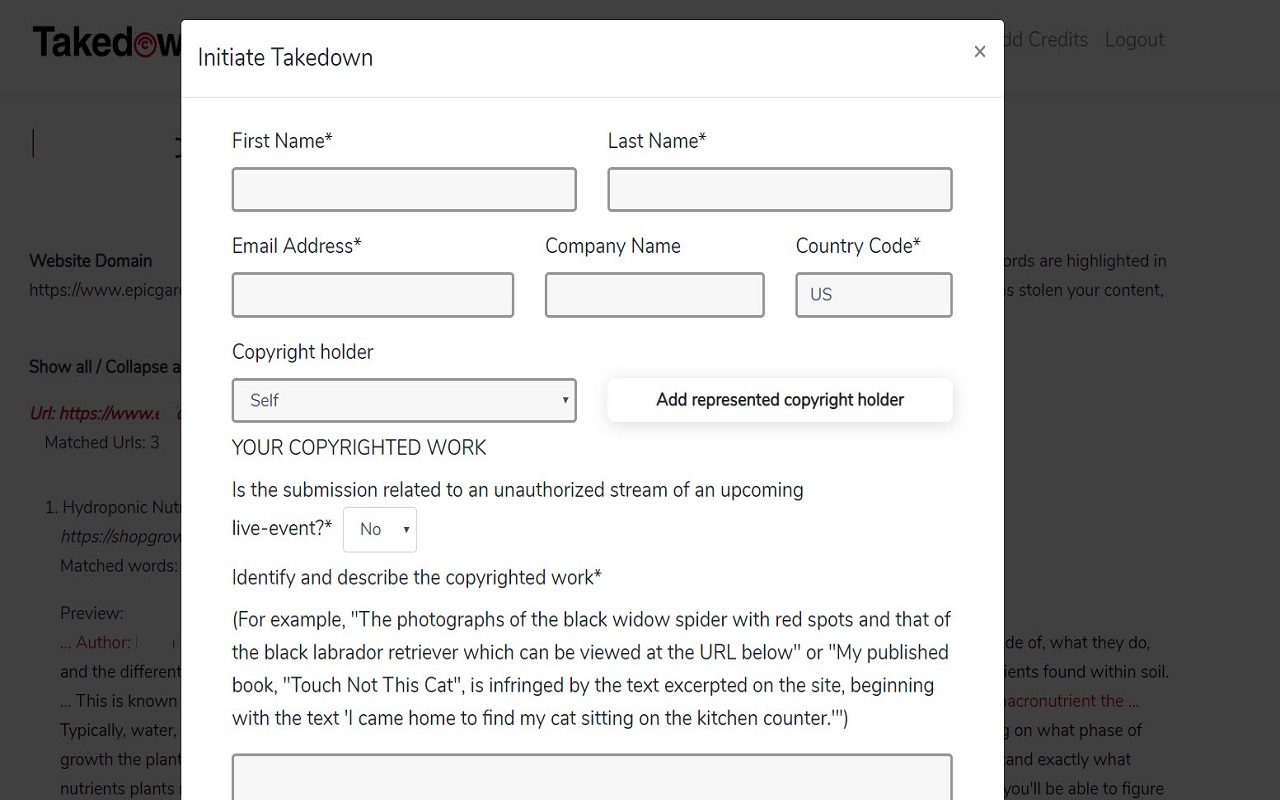This screenshot has height=800, width=1280.
Task: Click the highlighted Author text in preview
Action: [102, 642]
